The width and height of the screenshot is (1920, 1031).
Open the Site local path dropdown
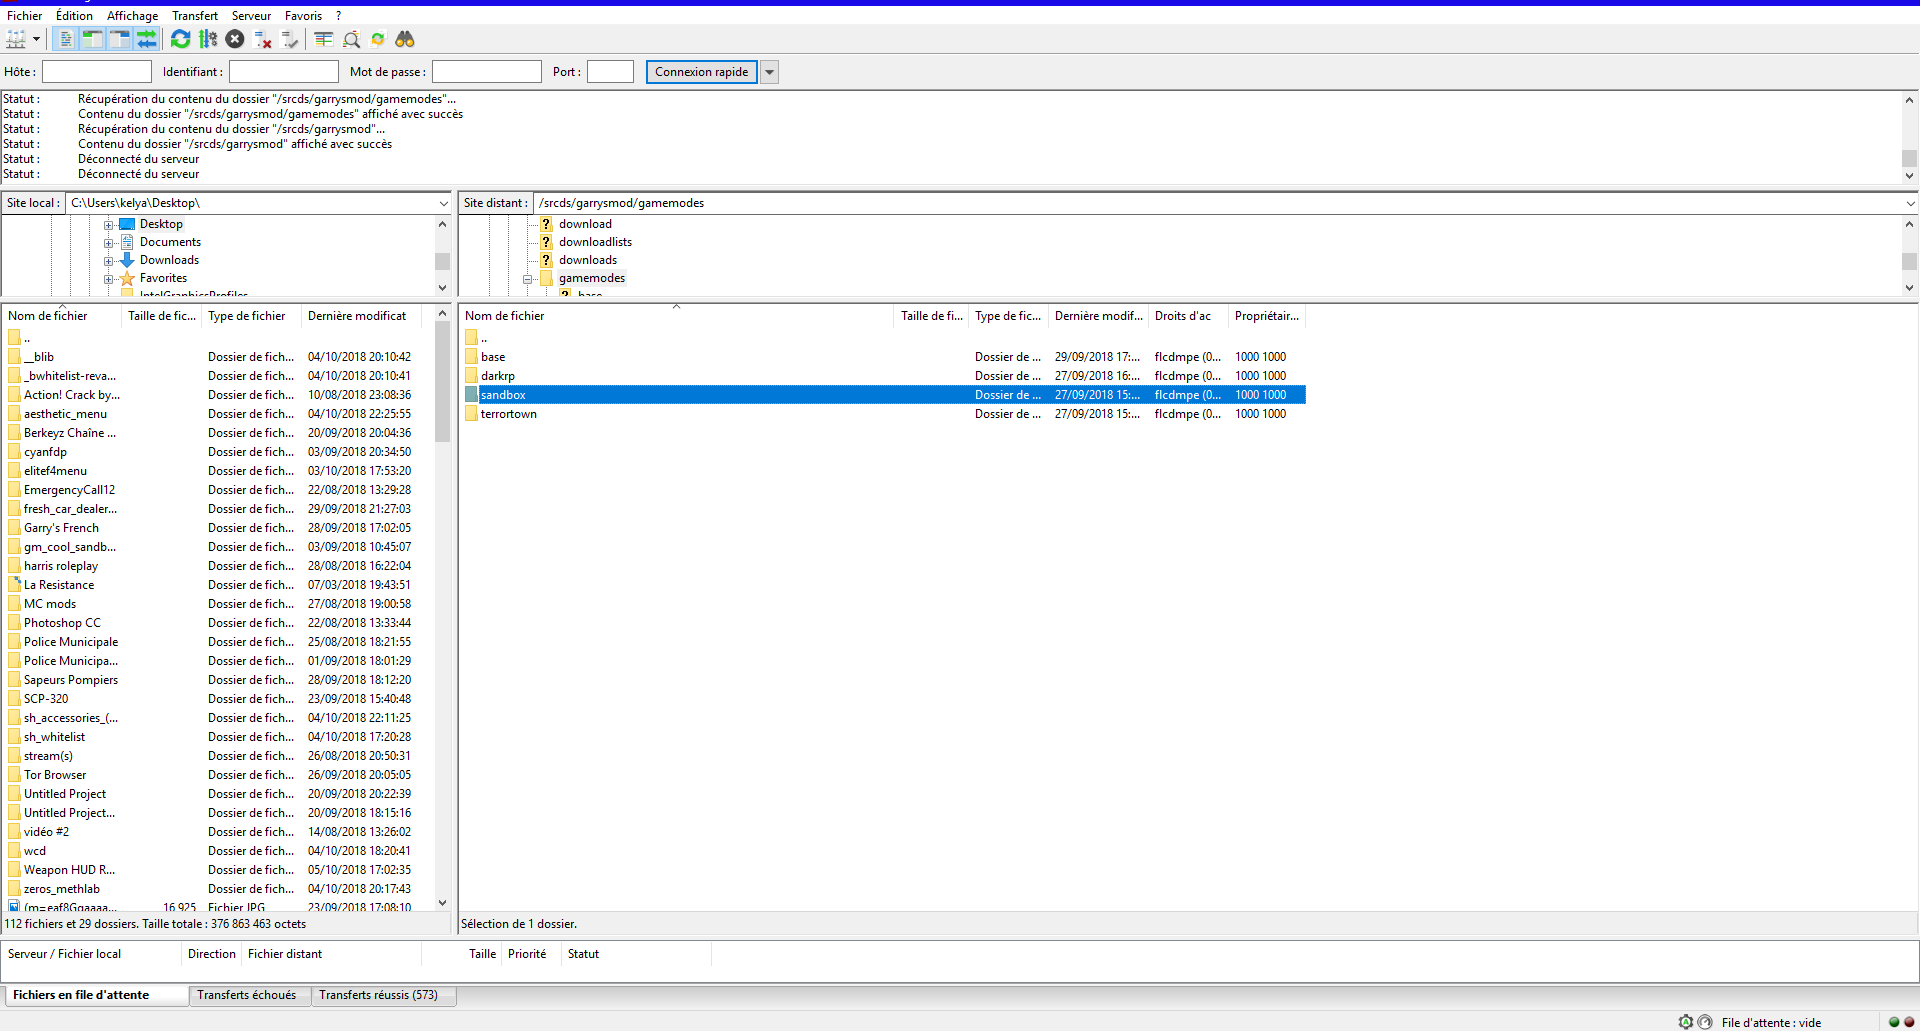(x=443, y=203)
